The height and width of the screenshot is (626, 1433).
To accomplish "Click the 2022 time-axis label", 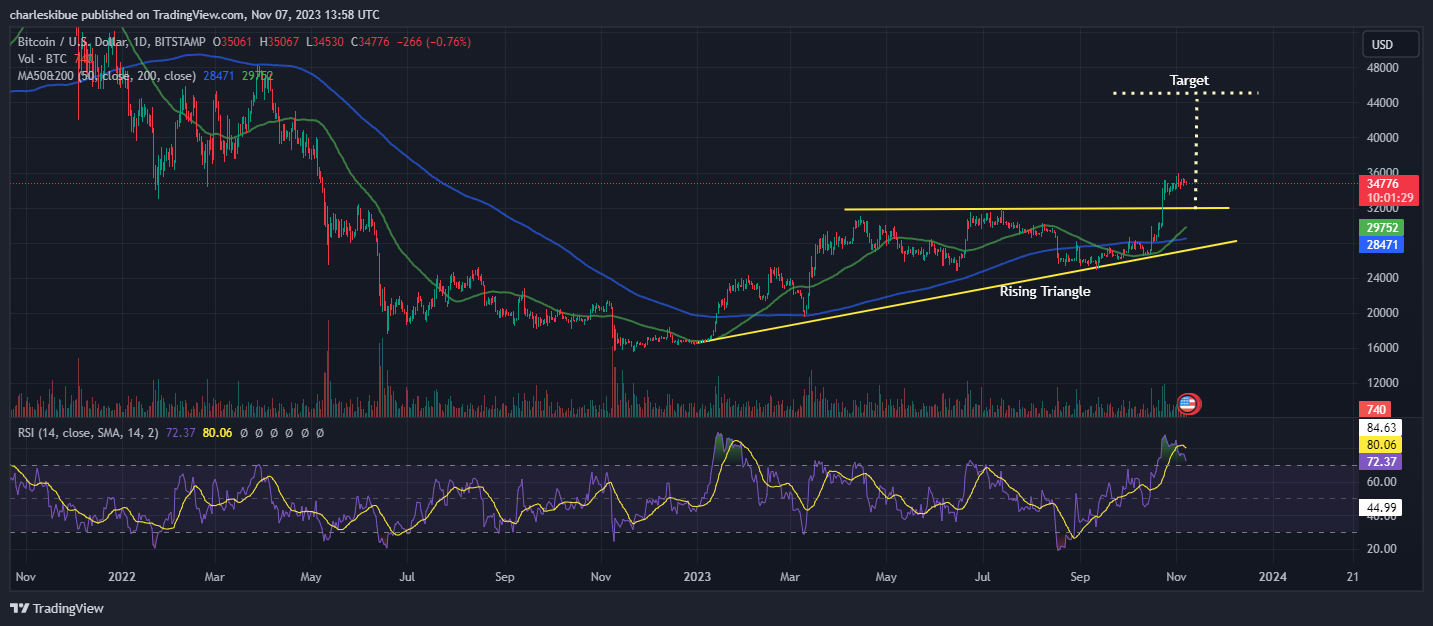I will 122,577.
